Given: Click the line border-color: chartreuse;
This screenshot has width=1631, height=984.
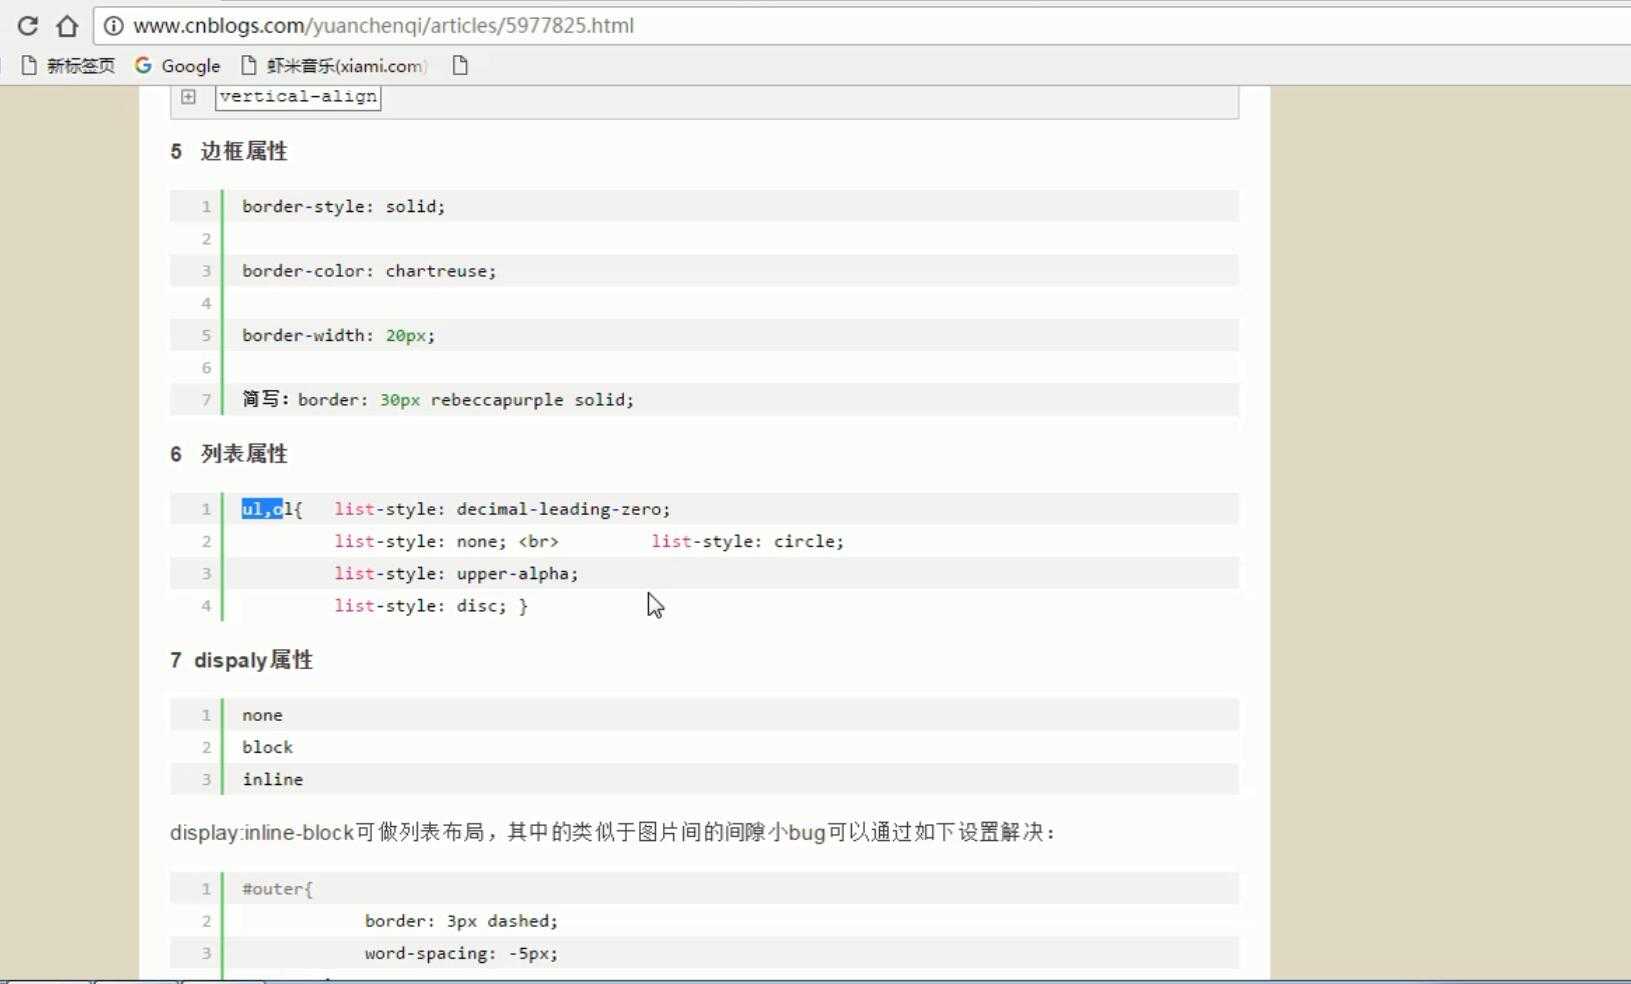Looking at the screenshot, I should (x=368, y=271).
